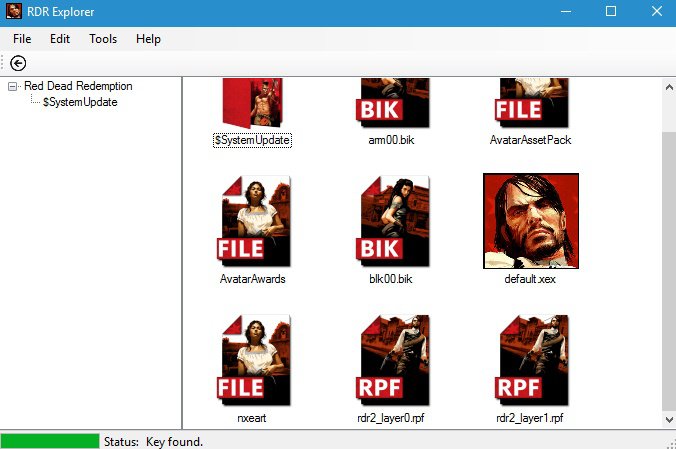Select the default.xex John Marston icon
The image size is (676, 449).
[531, 221]
